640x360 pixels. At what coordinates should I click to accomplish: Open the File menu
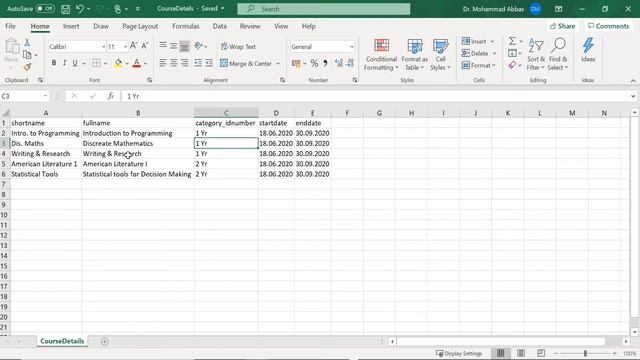[10, 26]
